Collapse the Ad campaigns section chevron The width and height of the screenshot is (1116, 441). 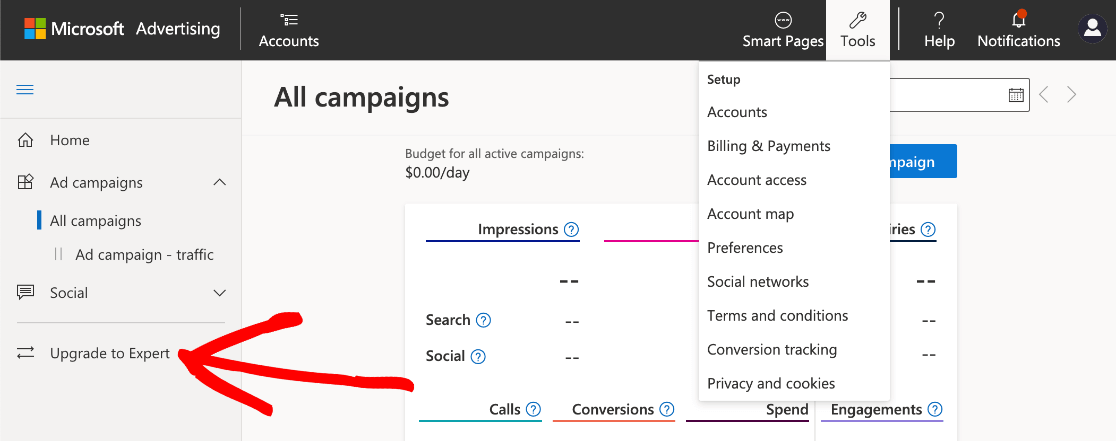[x=220, y=183]
